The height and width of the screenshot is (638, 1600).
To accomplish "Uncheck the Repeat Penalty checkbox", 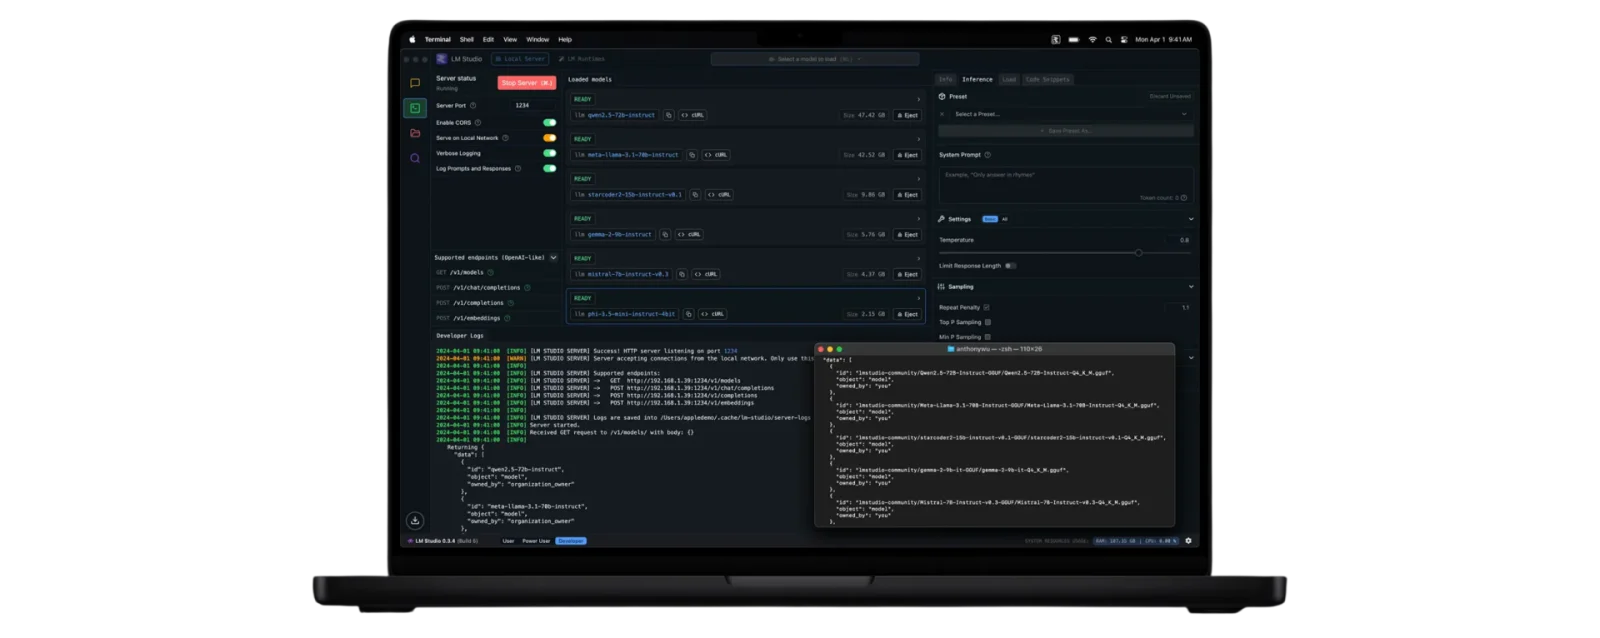I will [986, 307].
